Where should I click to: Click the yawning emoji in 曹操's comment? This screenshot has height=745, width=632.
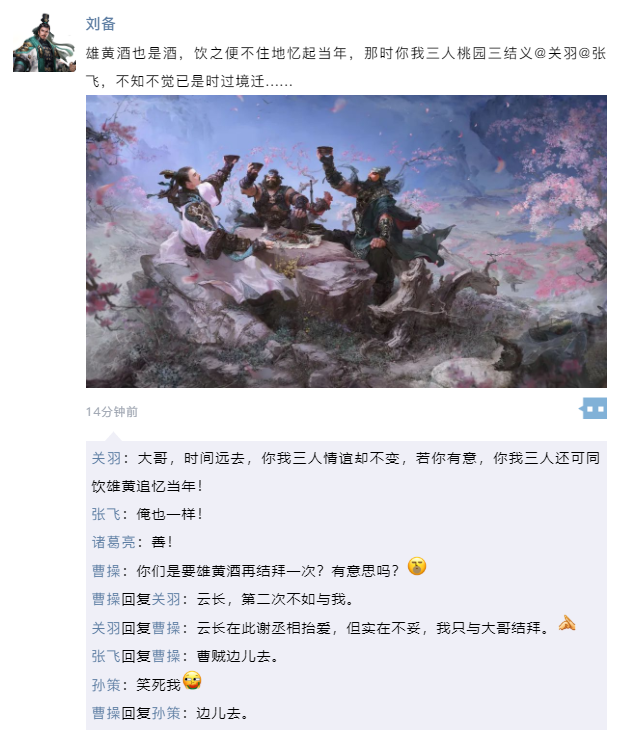click(x=417, y=566)
